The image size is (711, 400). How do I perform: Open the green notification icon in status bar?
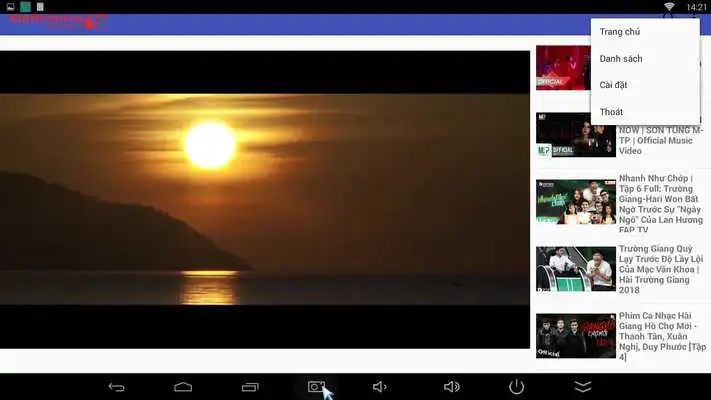click(x=25, y=6)
